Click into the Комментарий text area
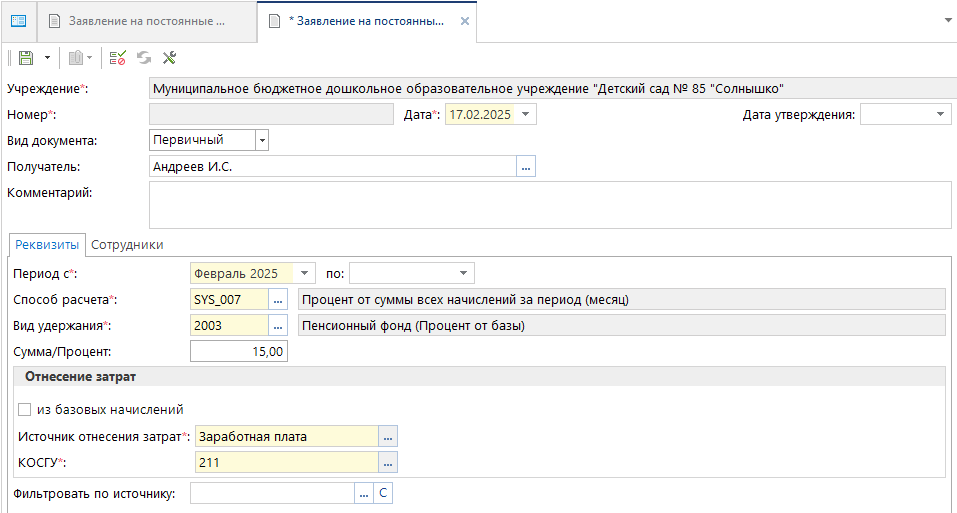 [x=550, y=205]
